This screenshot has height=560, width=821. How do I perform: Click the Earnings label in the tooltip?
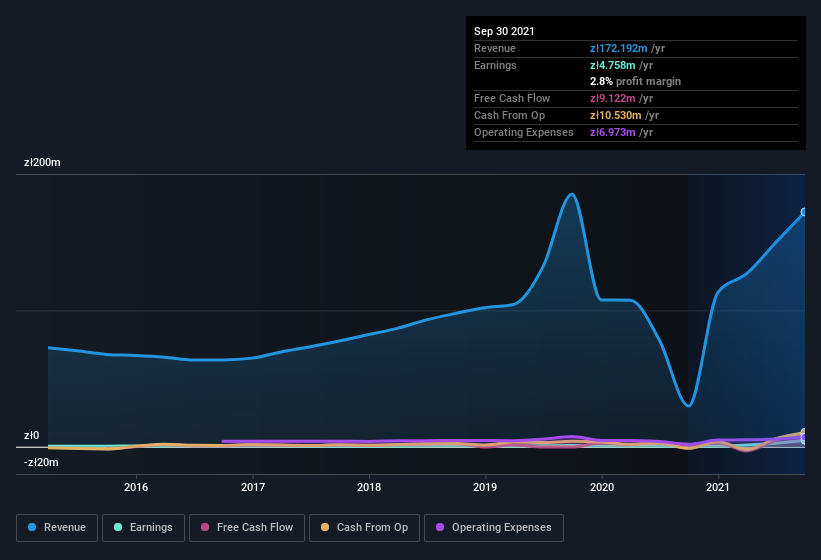point(495,65)
